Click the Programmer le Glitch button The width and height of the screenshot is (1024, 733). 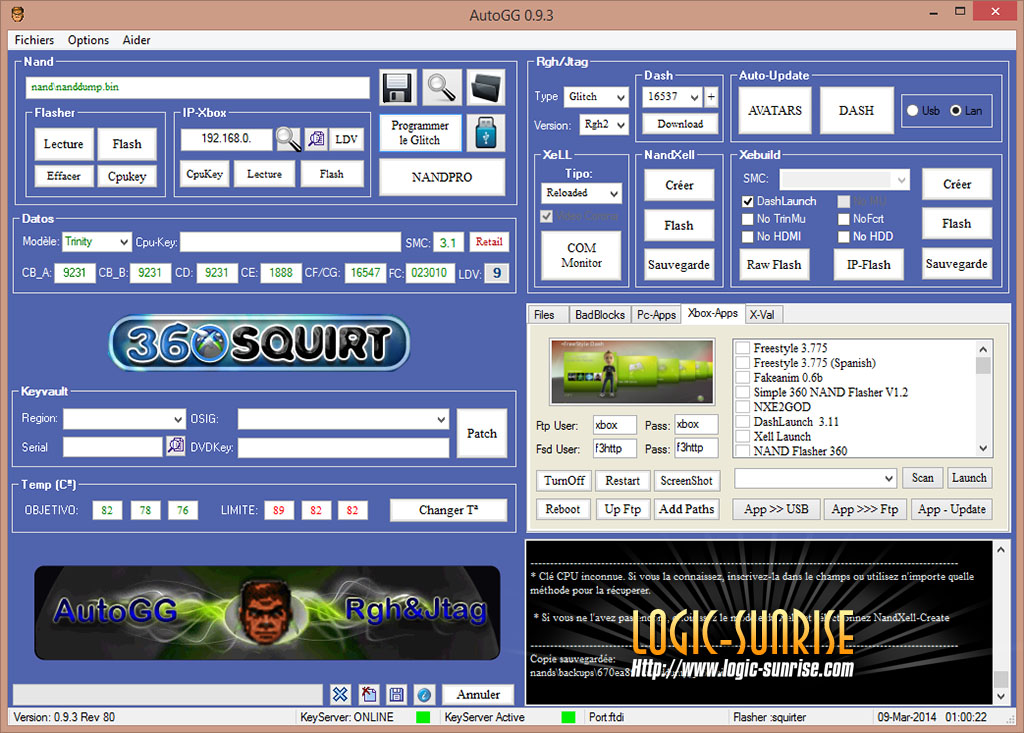pos(420,133)
